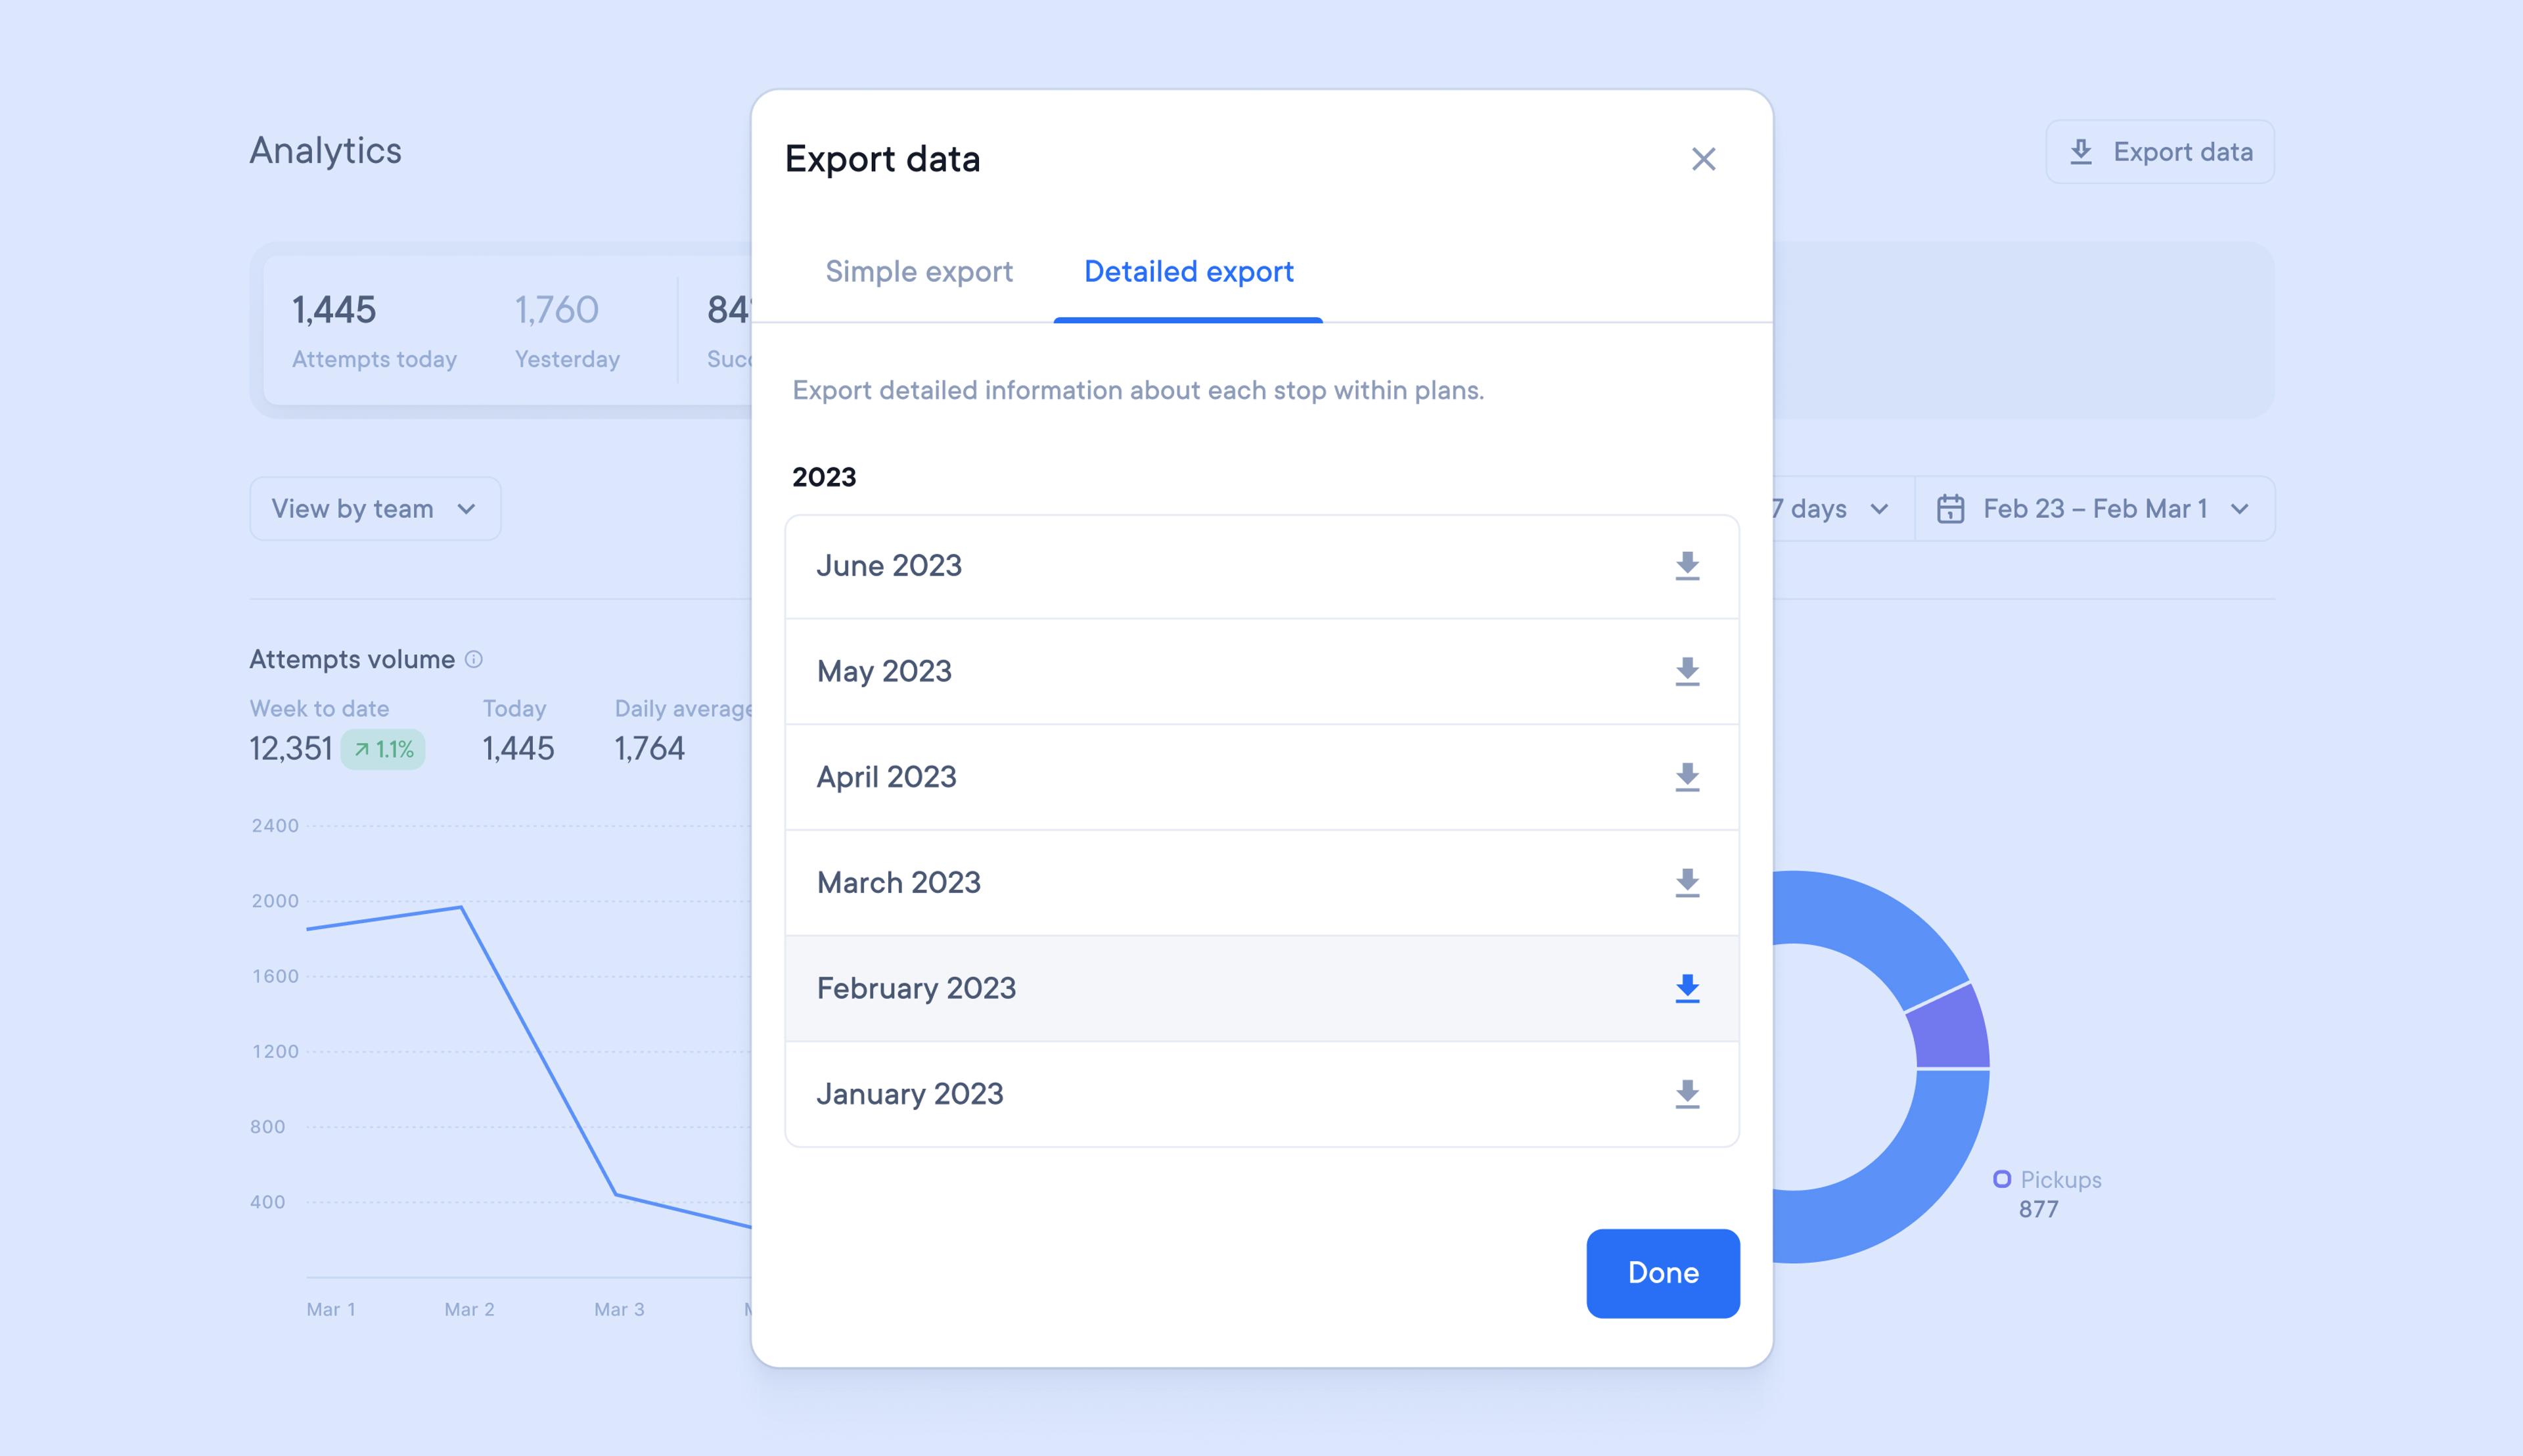Click the calendar icon in date range
Image resolution: width=2523 pixels, height=1456 pixels.
(1950, 509)
